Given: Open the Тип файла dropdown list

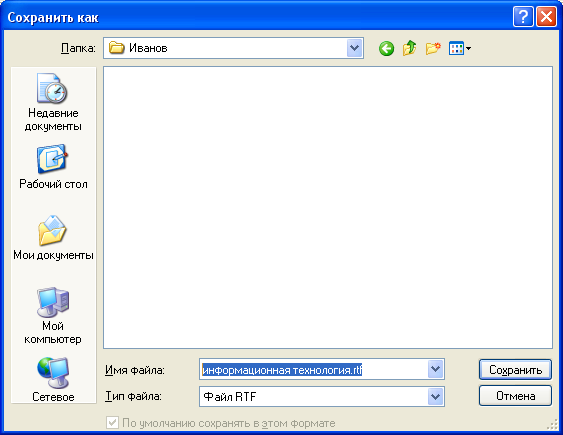Looking at the screenshot, I should click(436, 397).
